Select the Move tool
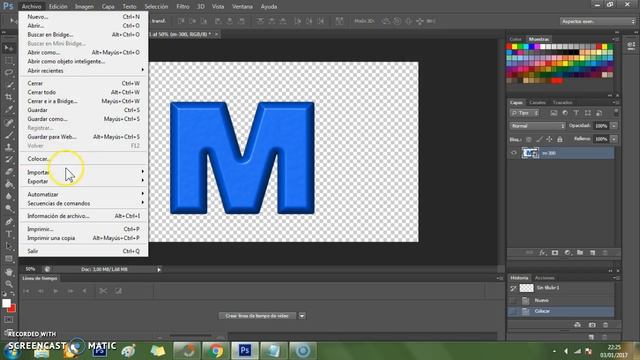 [x=9, y=48]
